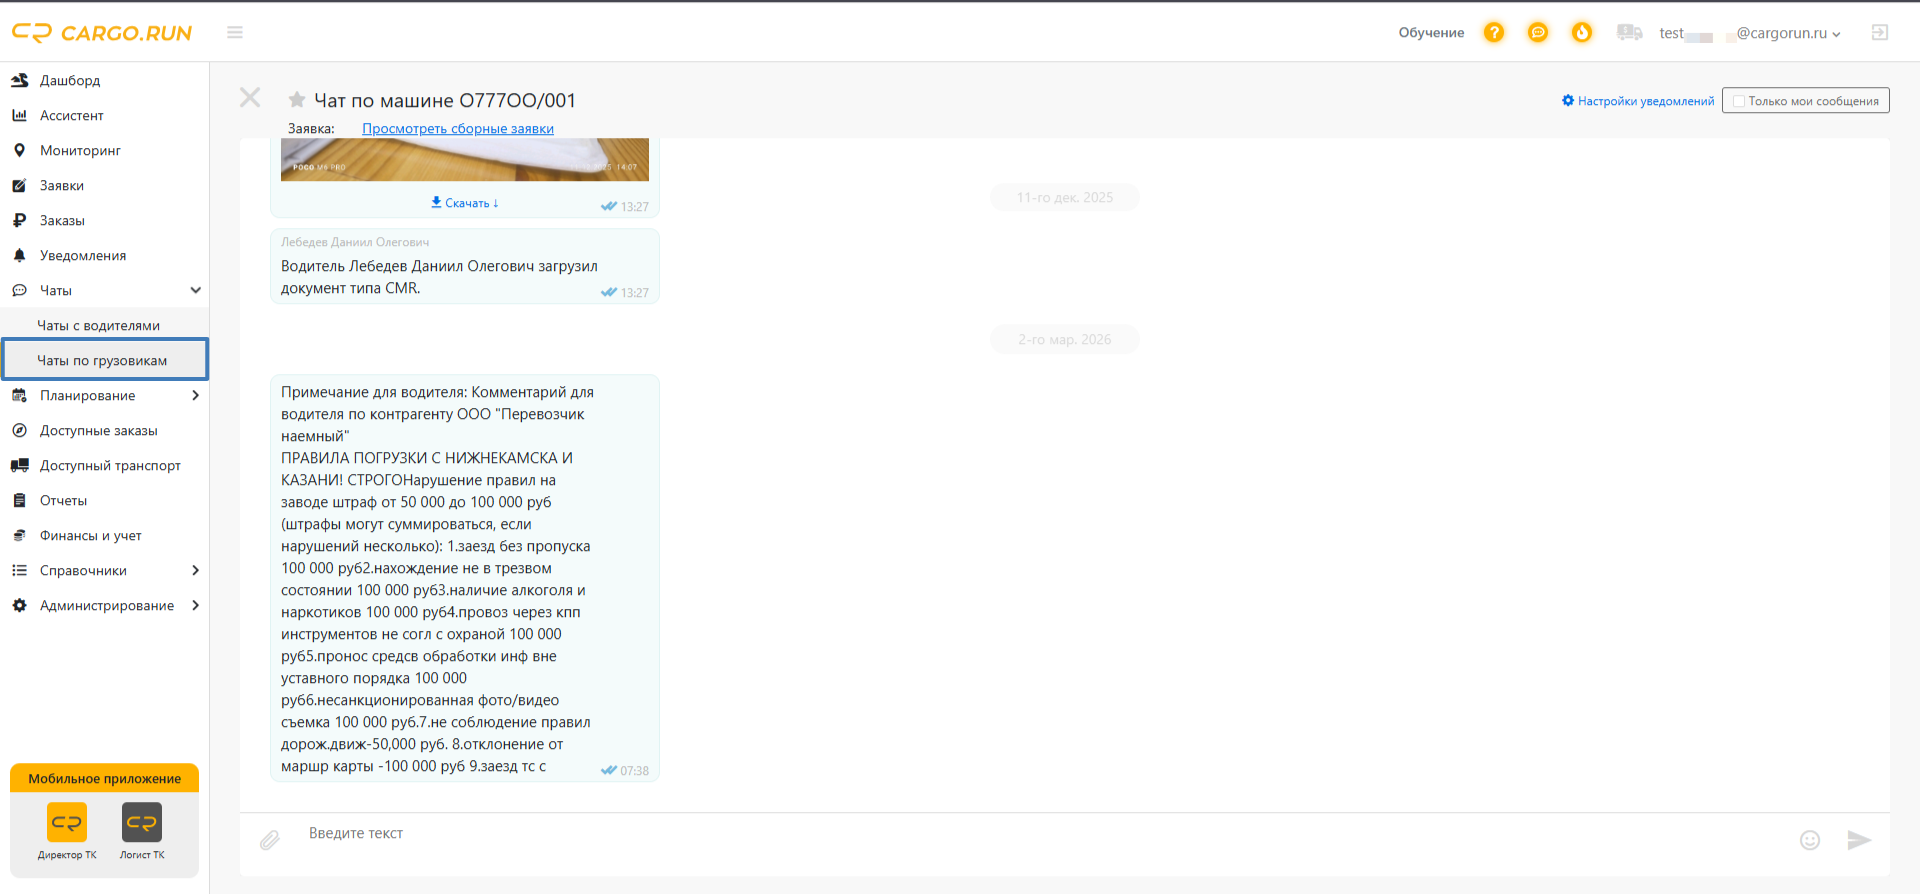Click the Заявки edit icon
This screenshot has width=1920, height=894.
click(x=19, y=185)
